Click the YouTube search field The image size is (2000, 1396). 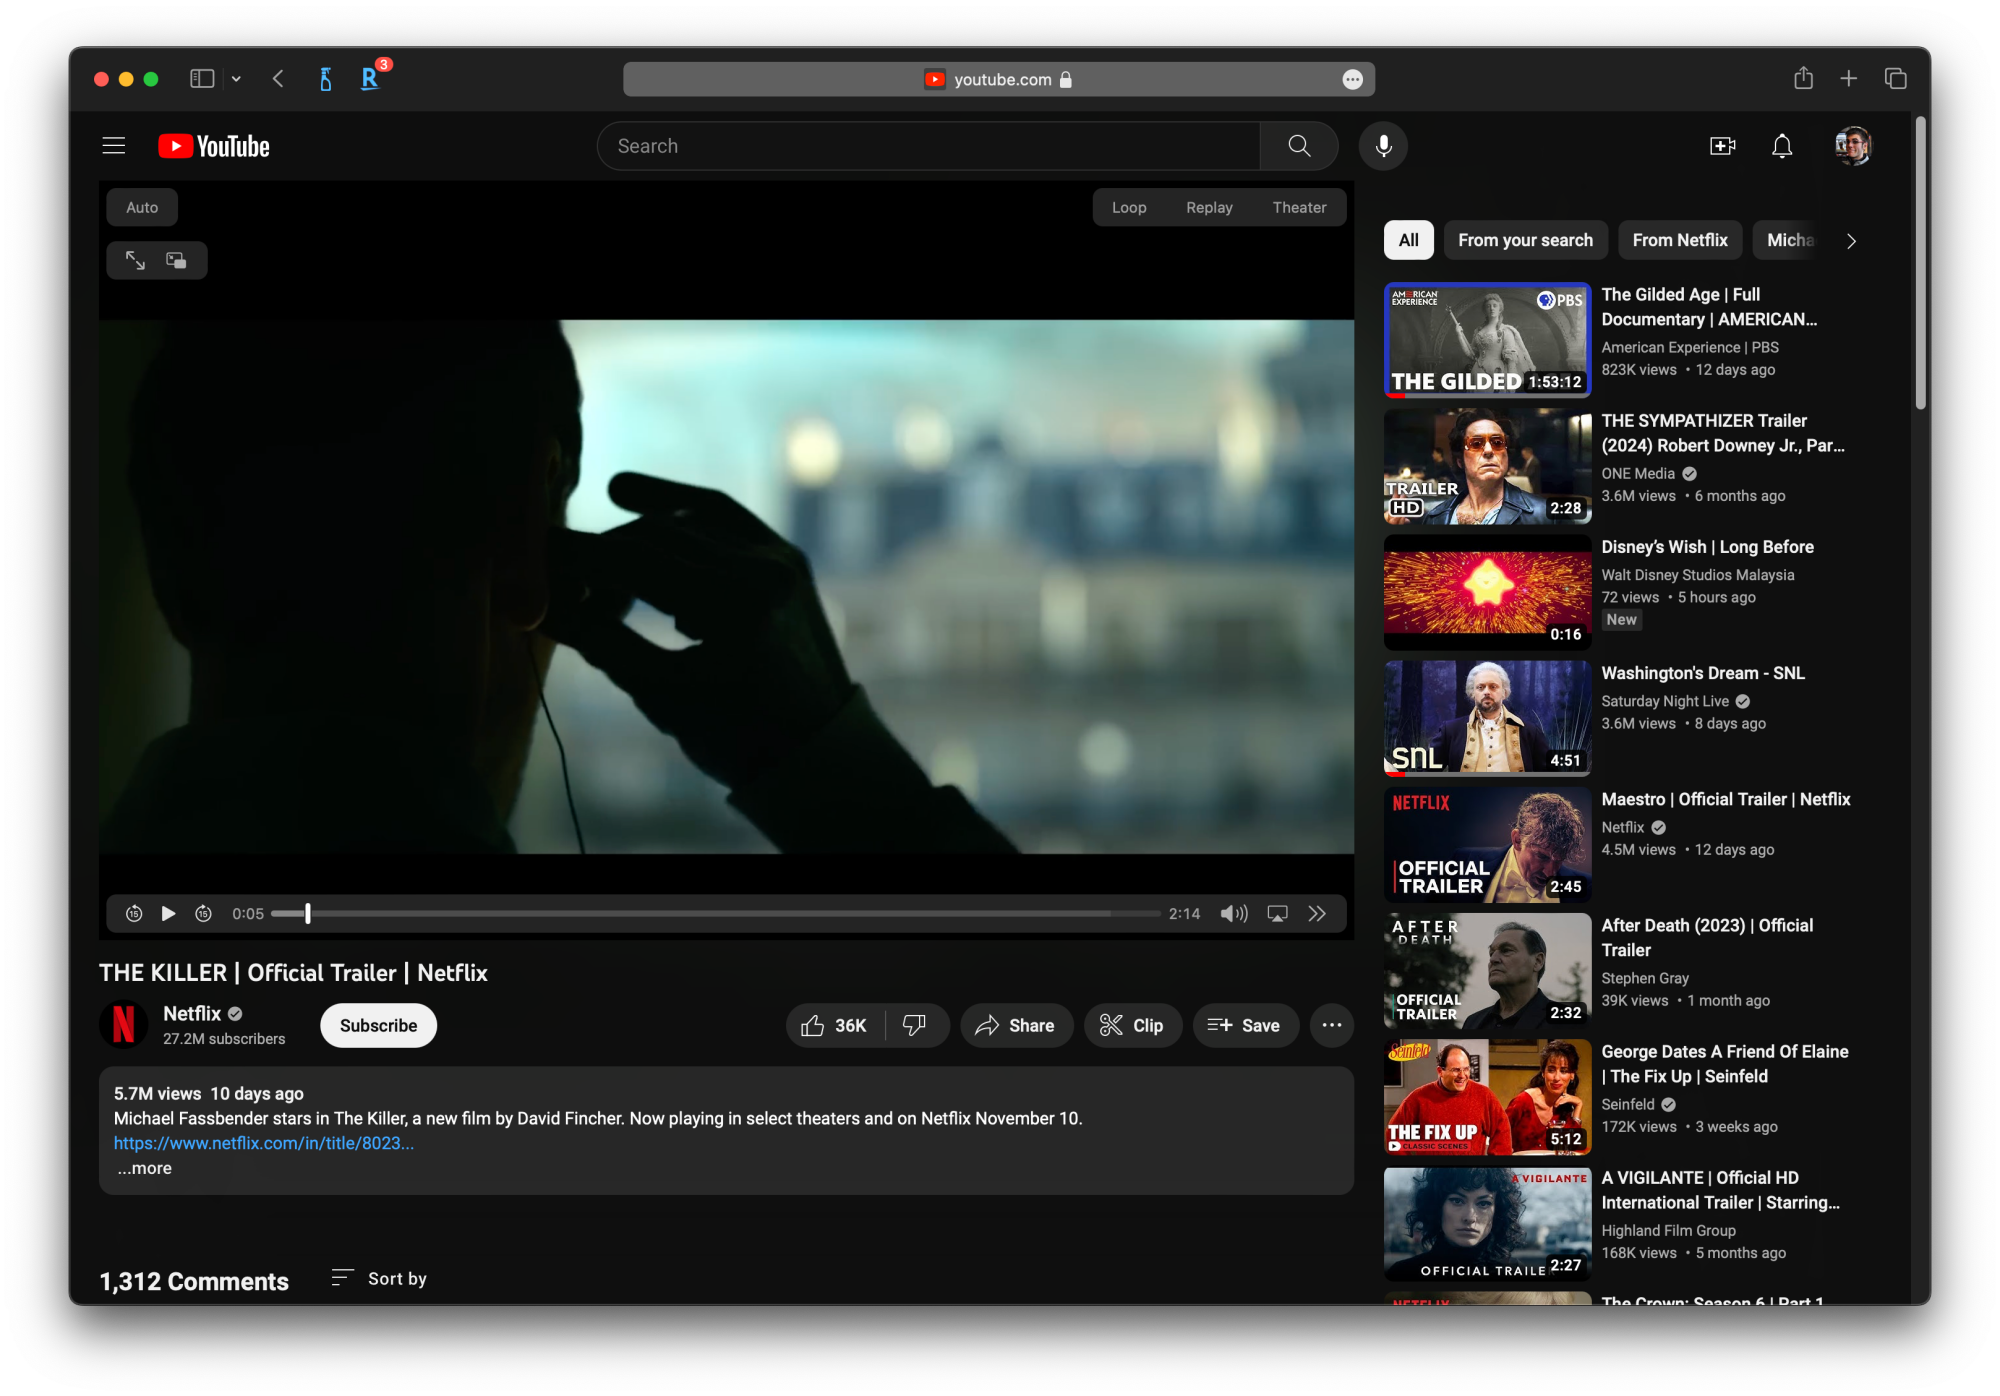[929, 146]
